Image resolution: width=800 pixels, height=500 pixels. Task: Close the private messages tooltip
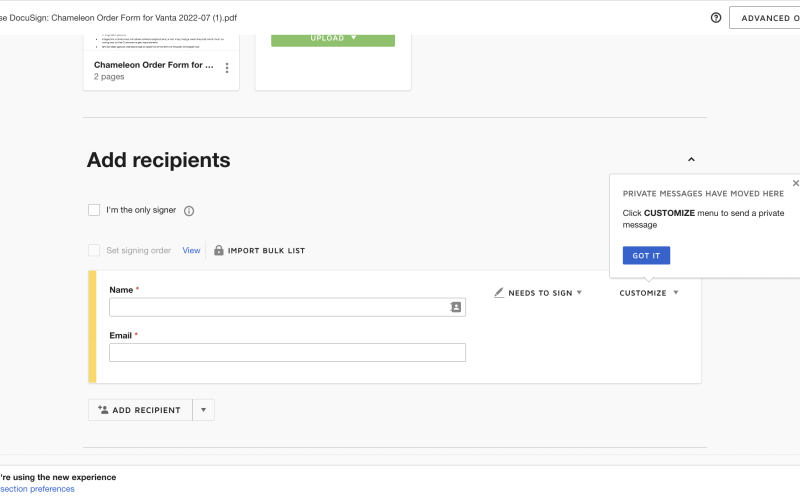795,183
